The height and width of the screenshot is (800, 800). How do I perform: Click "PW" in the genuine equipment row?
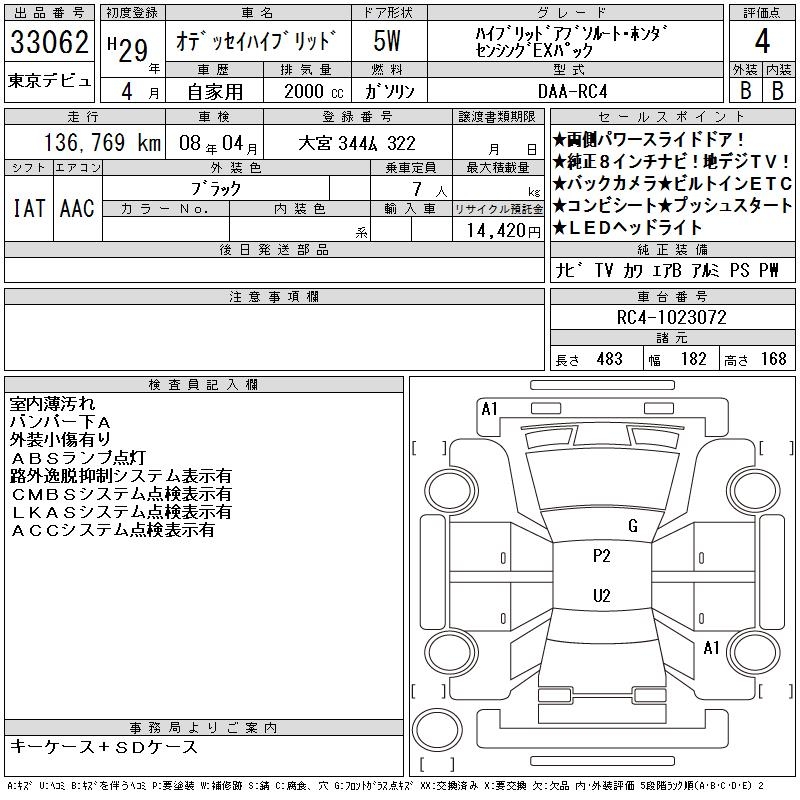769,270
